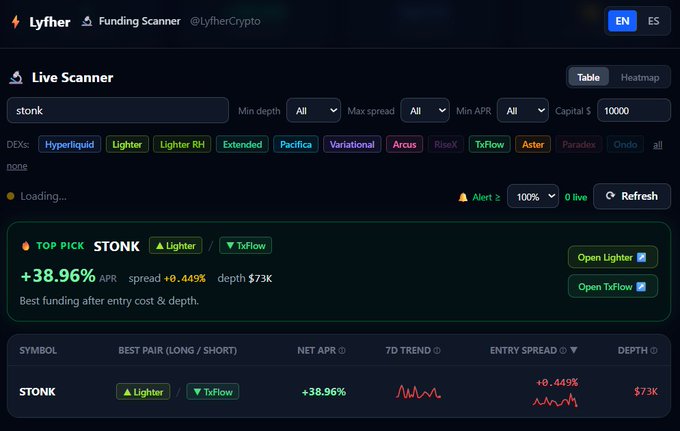
Task: Toggle the Arcus DEX filter
Action: [x=405, y=144]
